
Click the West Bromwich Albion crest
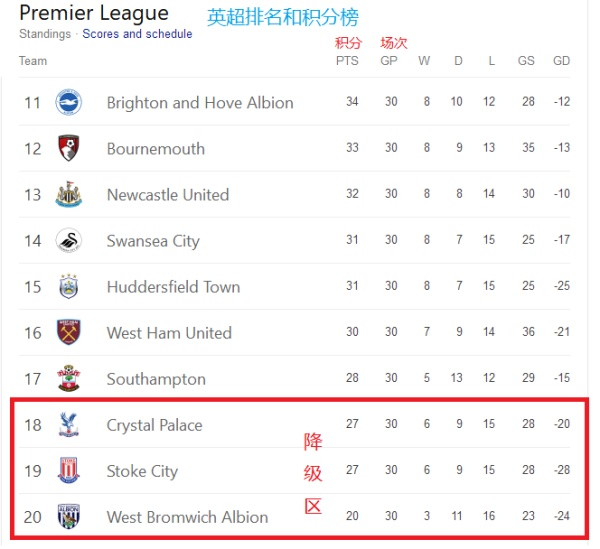[68, 516]
